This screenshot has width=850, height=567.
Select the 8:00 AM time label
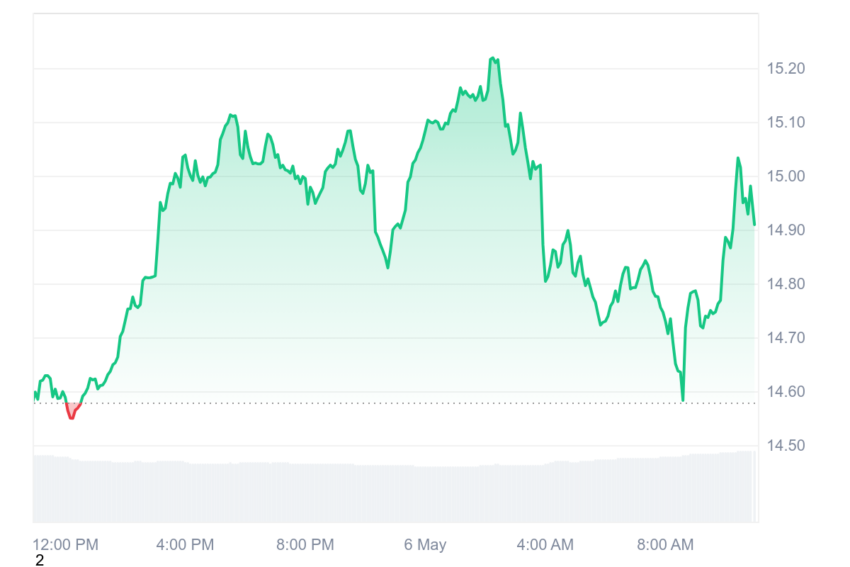665,544
